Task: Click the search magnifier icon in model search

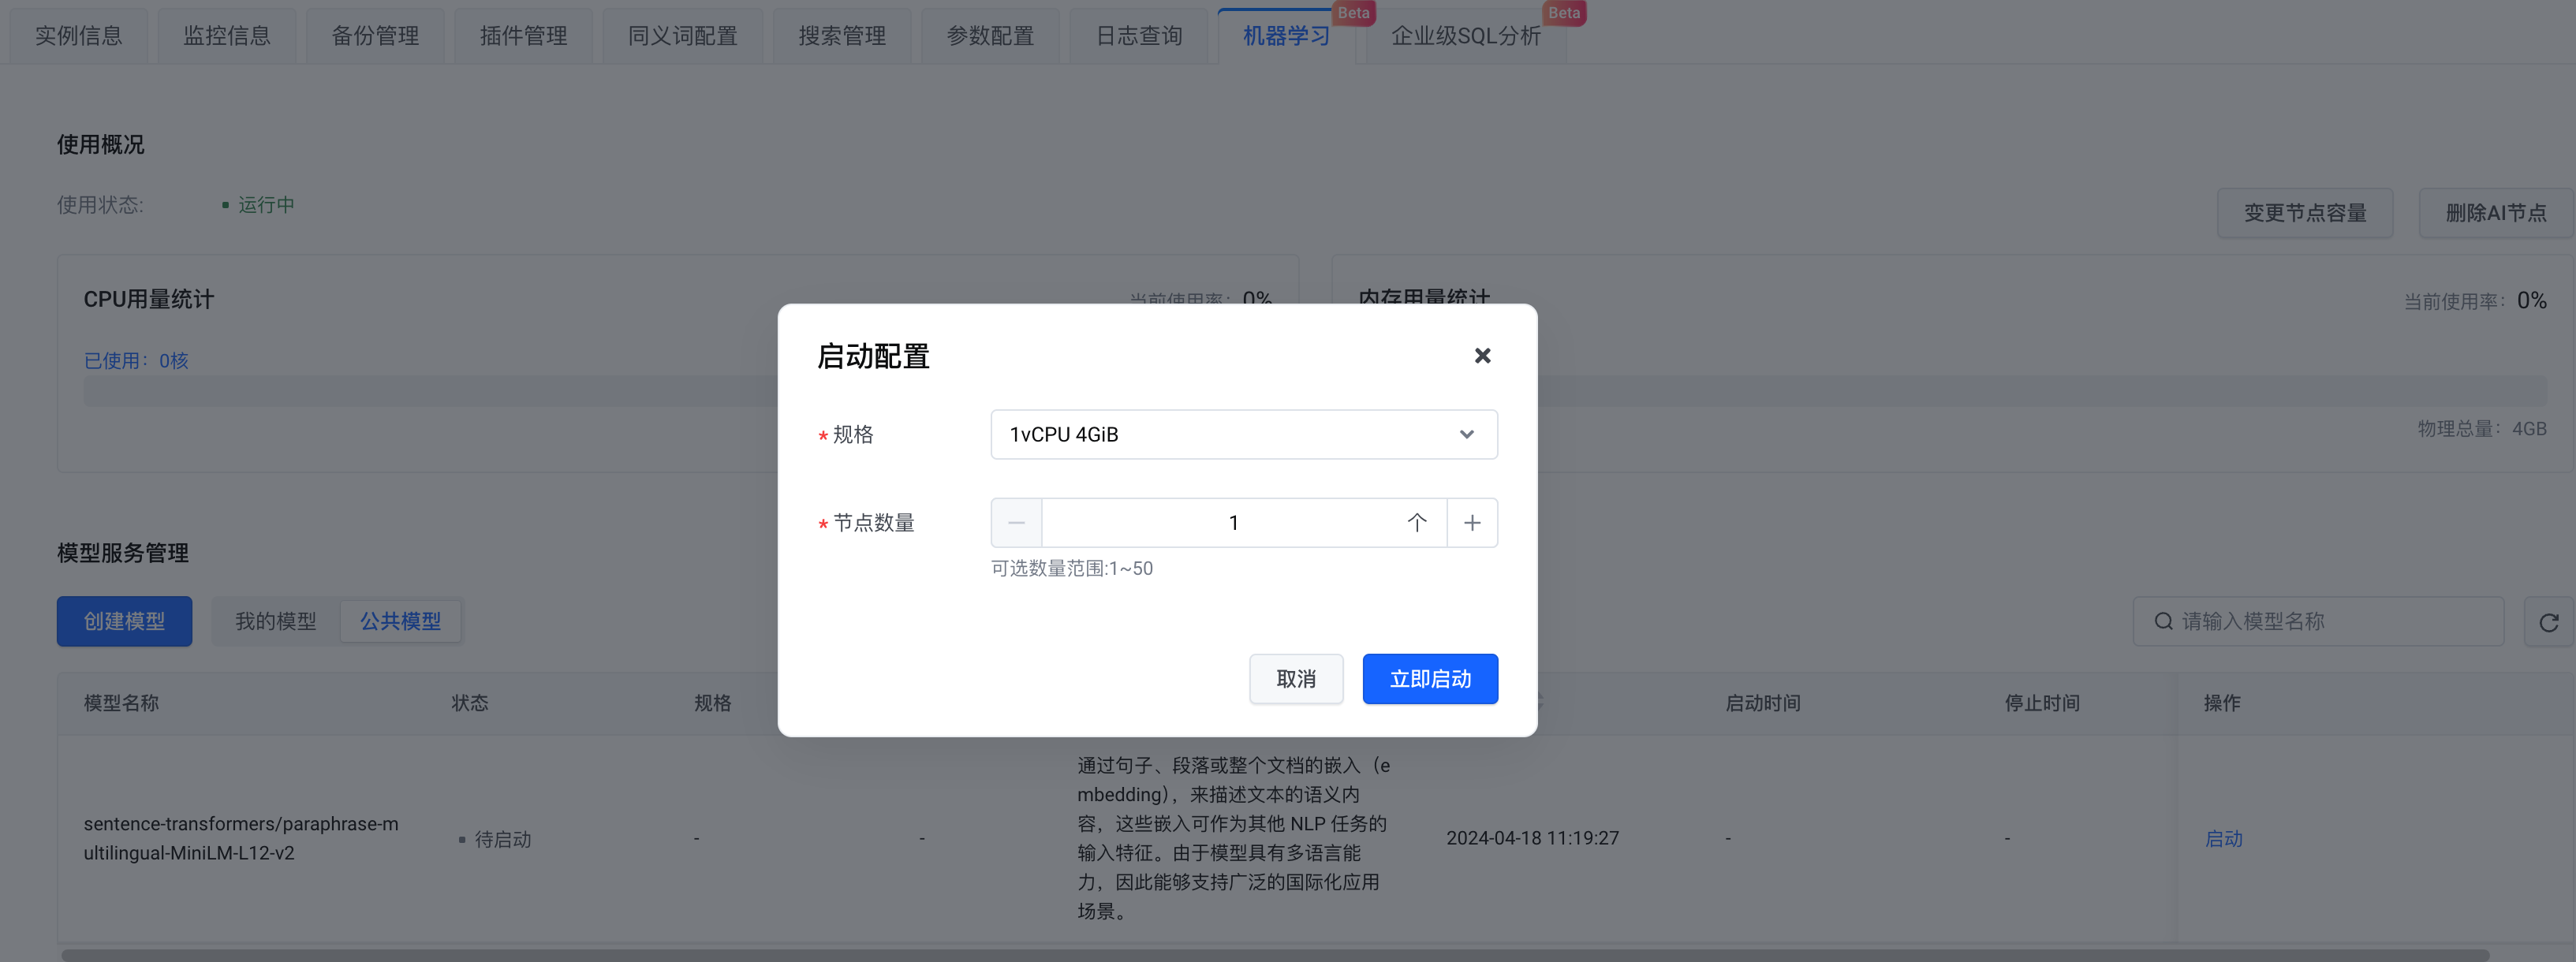Action: [2163, 622]
